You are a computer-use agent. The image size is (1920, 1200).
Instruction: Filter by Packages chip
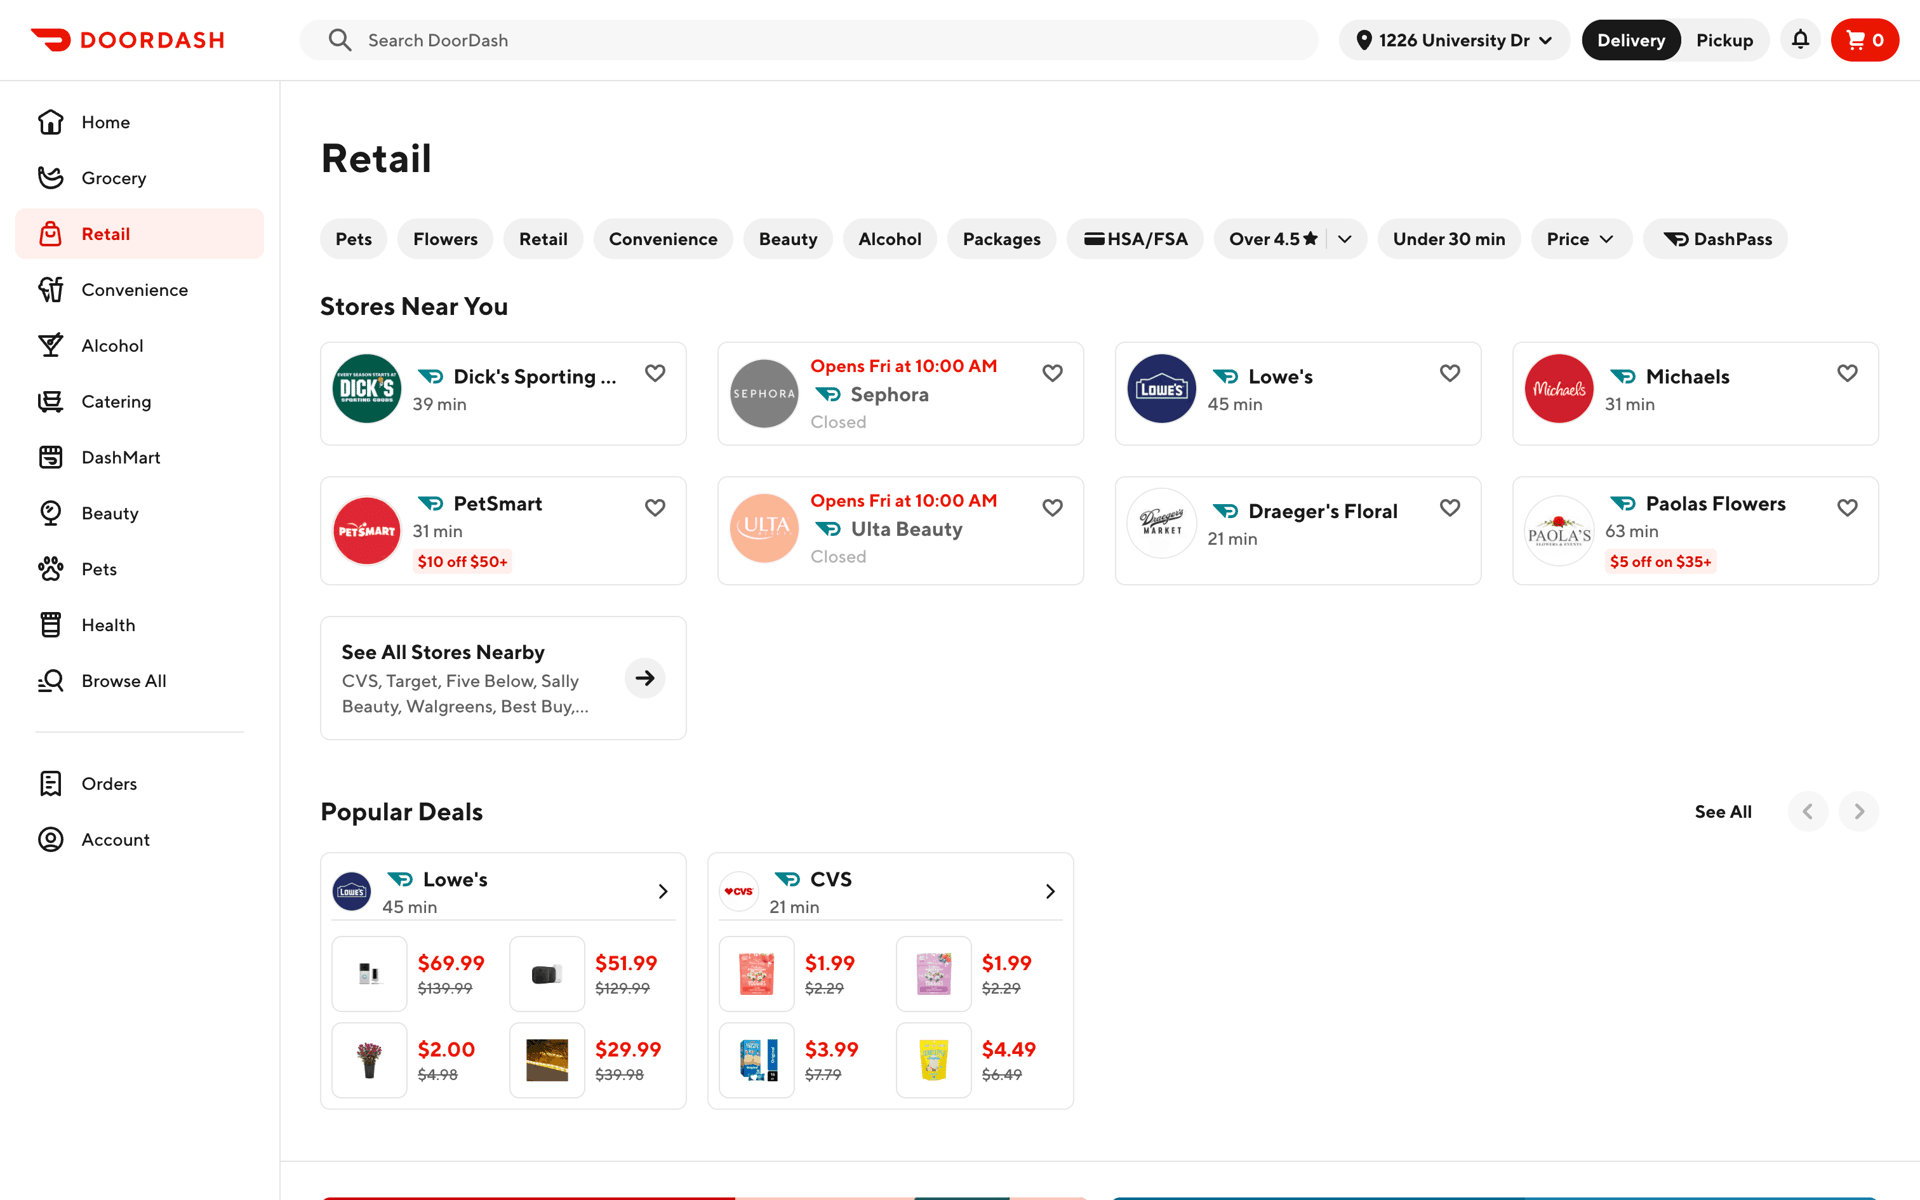point(1002,239)
